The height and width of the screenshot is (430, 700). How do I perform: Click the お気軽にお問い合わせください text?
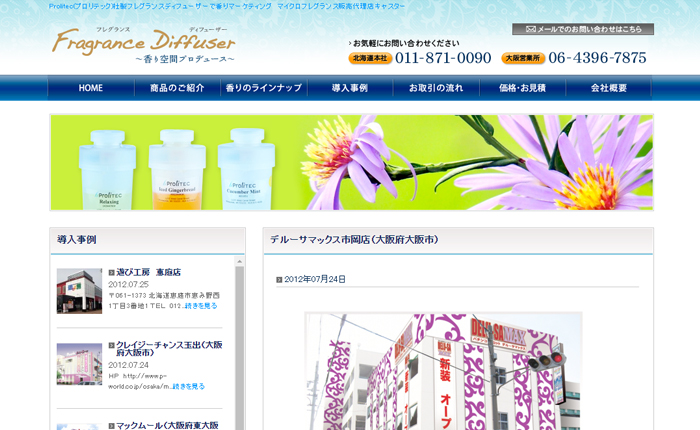click(406, 43)
